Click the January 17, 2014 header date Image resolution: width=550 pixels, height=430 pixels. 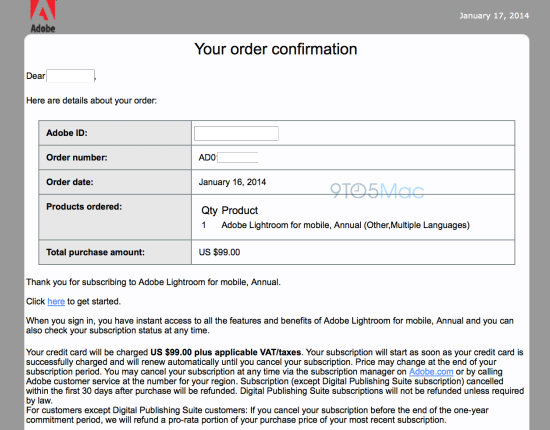(494, 16)
